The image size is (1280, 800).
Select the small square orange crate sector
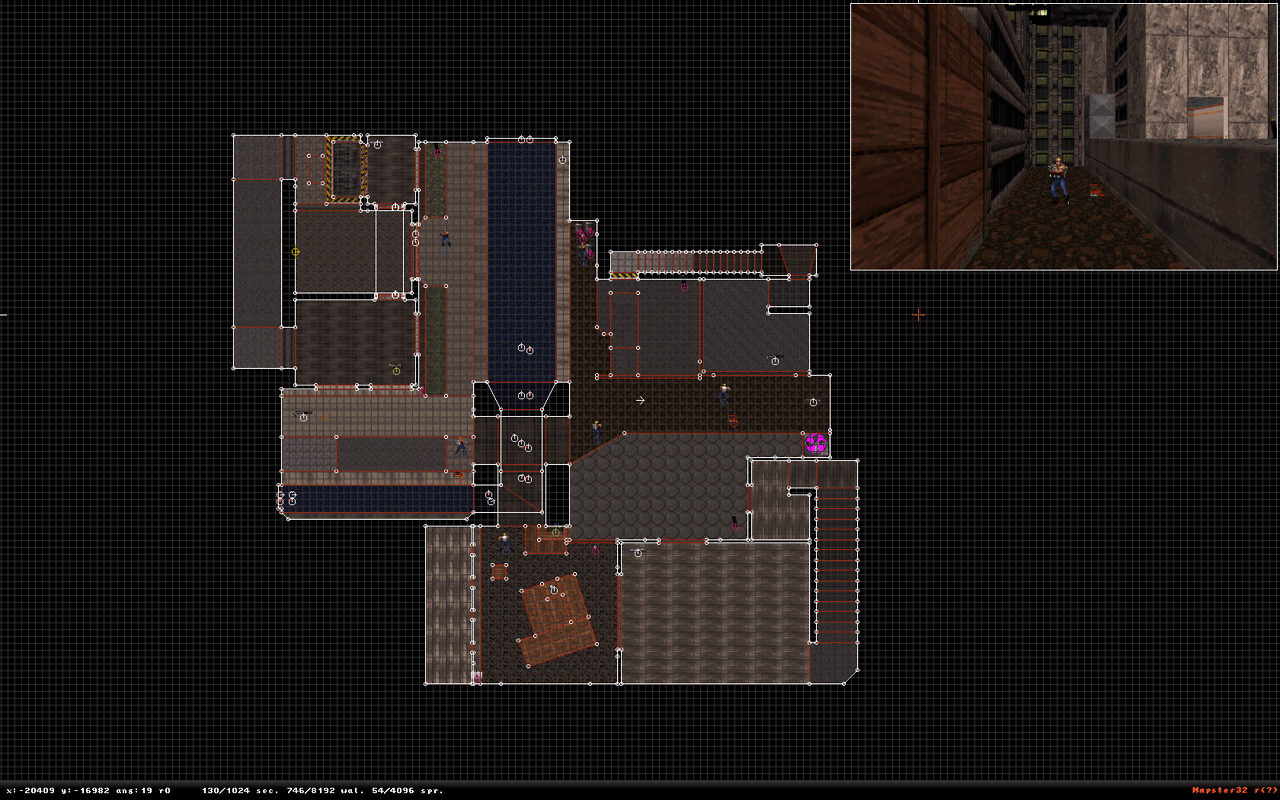[x=499, y=572]
